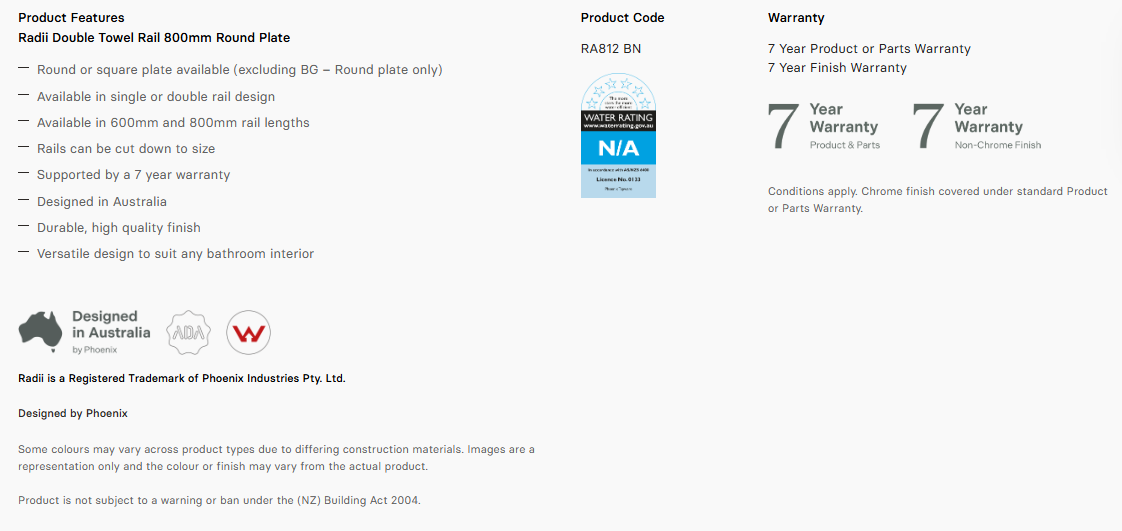Click the 7 Year Product & Parts warranty badge
Image resolution: width=1122 pixels, height=531 pixels.
click(x=824, y=127)
